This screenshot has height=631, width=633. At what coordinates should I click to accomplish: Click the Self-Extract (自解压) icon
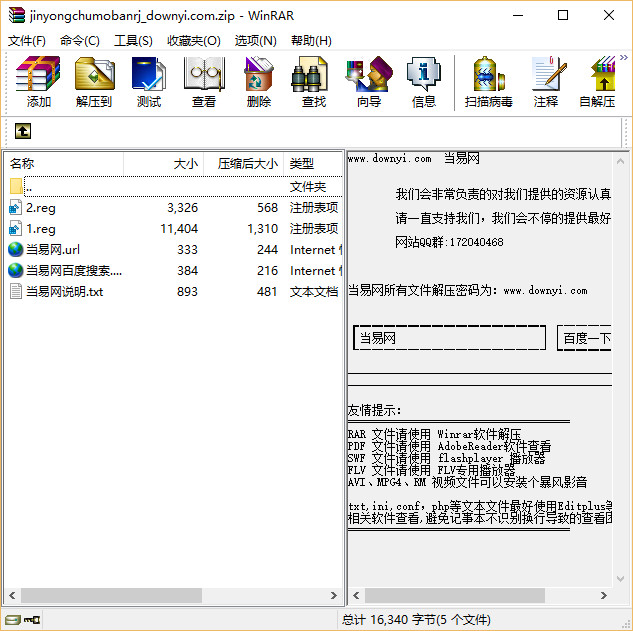[603, 73]
